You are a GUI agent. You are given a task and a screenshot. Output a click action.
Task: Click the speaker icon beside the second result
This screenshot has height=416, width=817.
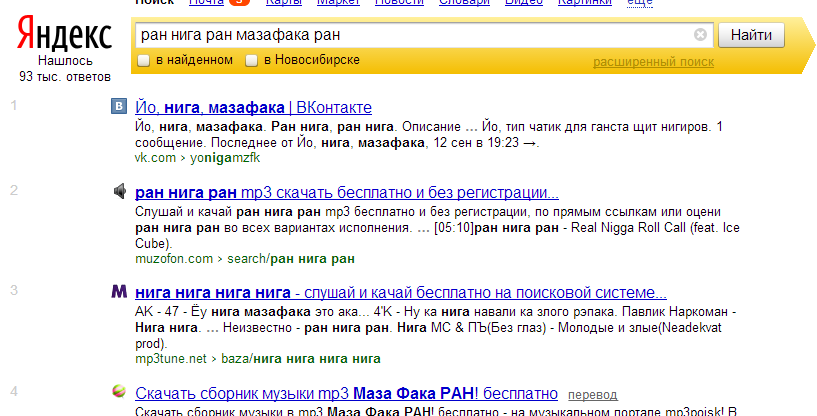[x=119, y=191]
